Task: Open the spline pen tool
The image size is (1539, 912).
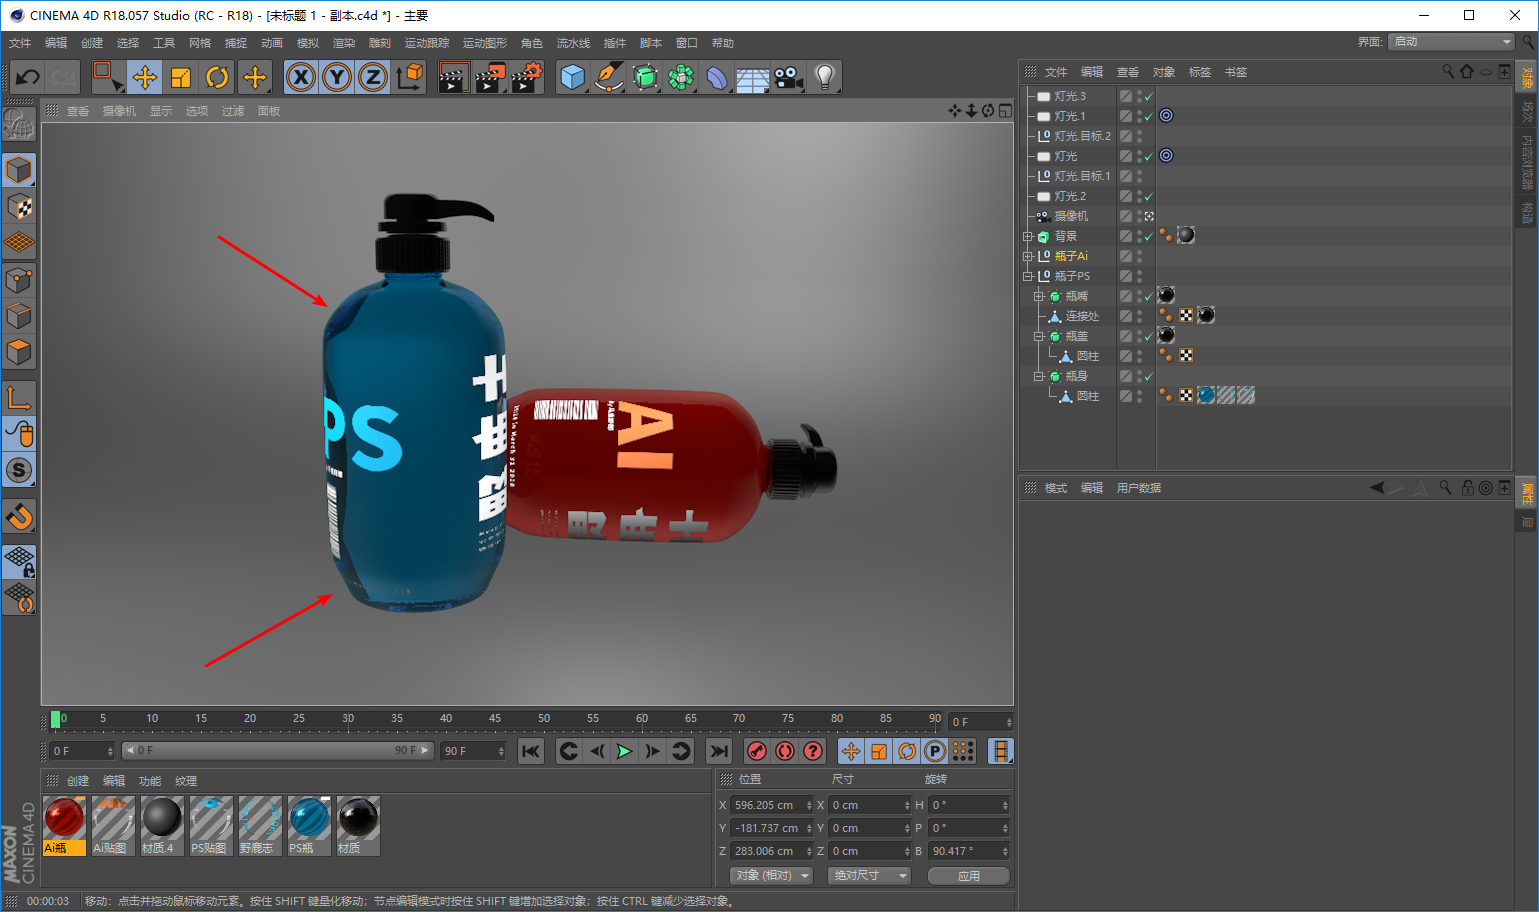Action: [x=608, y=77]
